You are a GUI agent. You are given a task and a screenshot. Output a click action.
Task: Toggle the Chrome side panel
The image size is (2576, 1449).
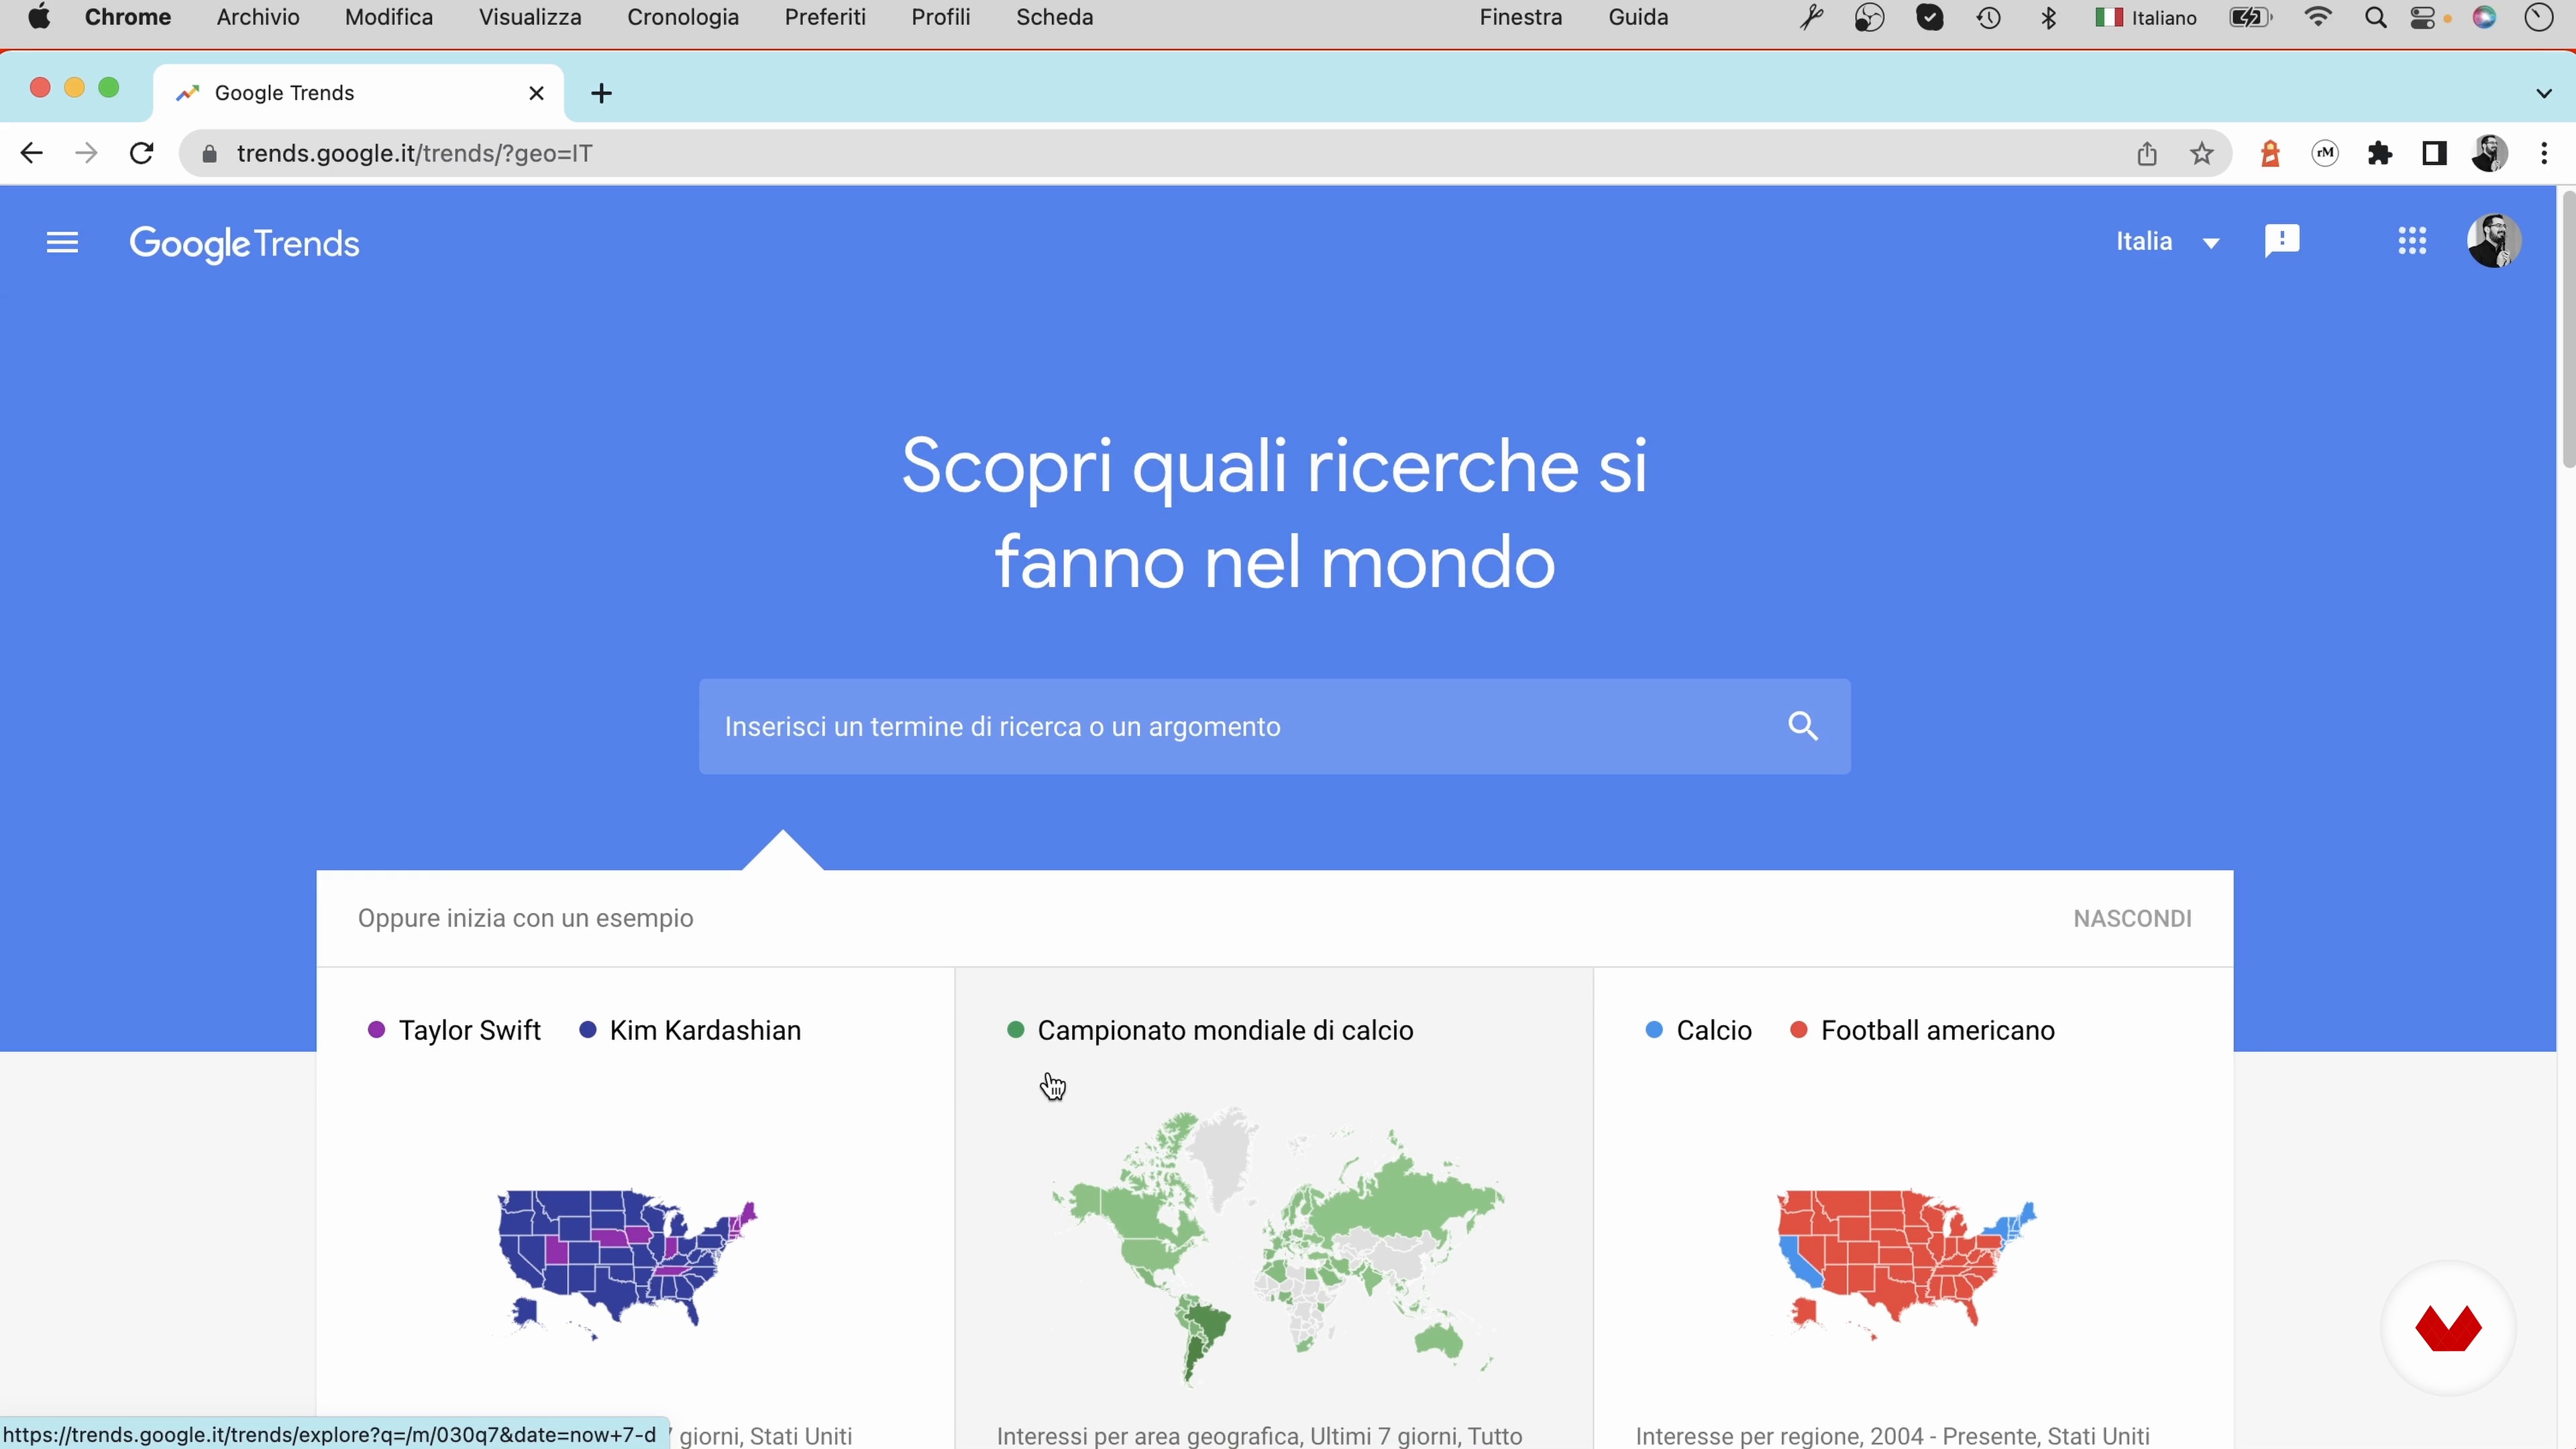(x=2434, y=153)
